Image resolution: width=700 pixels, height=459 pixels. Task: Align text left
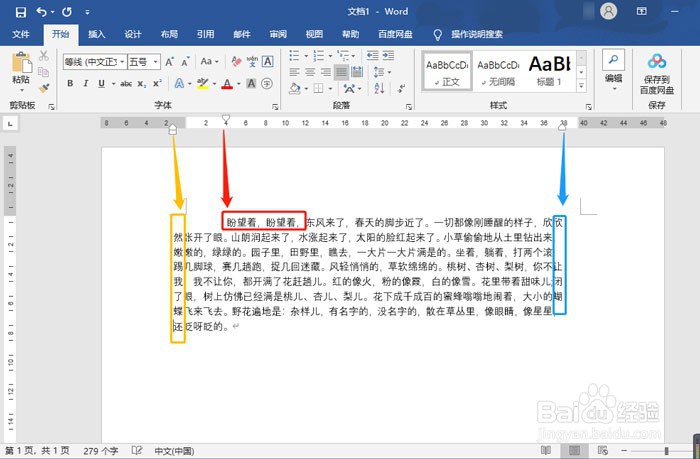(294, 72)
